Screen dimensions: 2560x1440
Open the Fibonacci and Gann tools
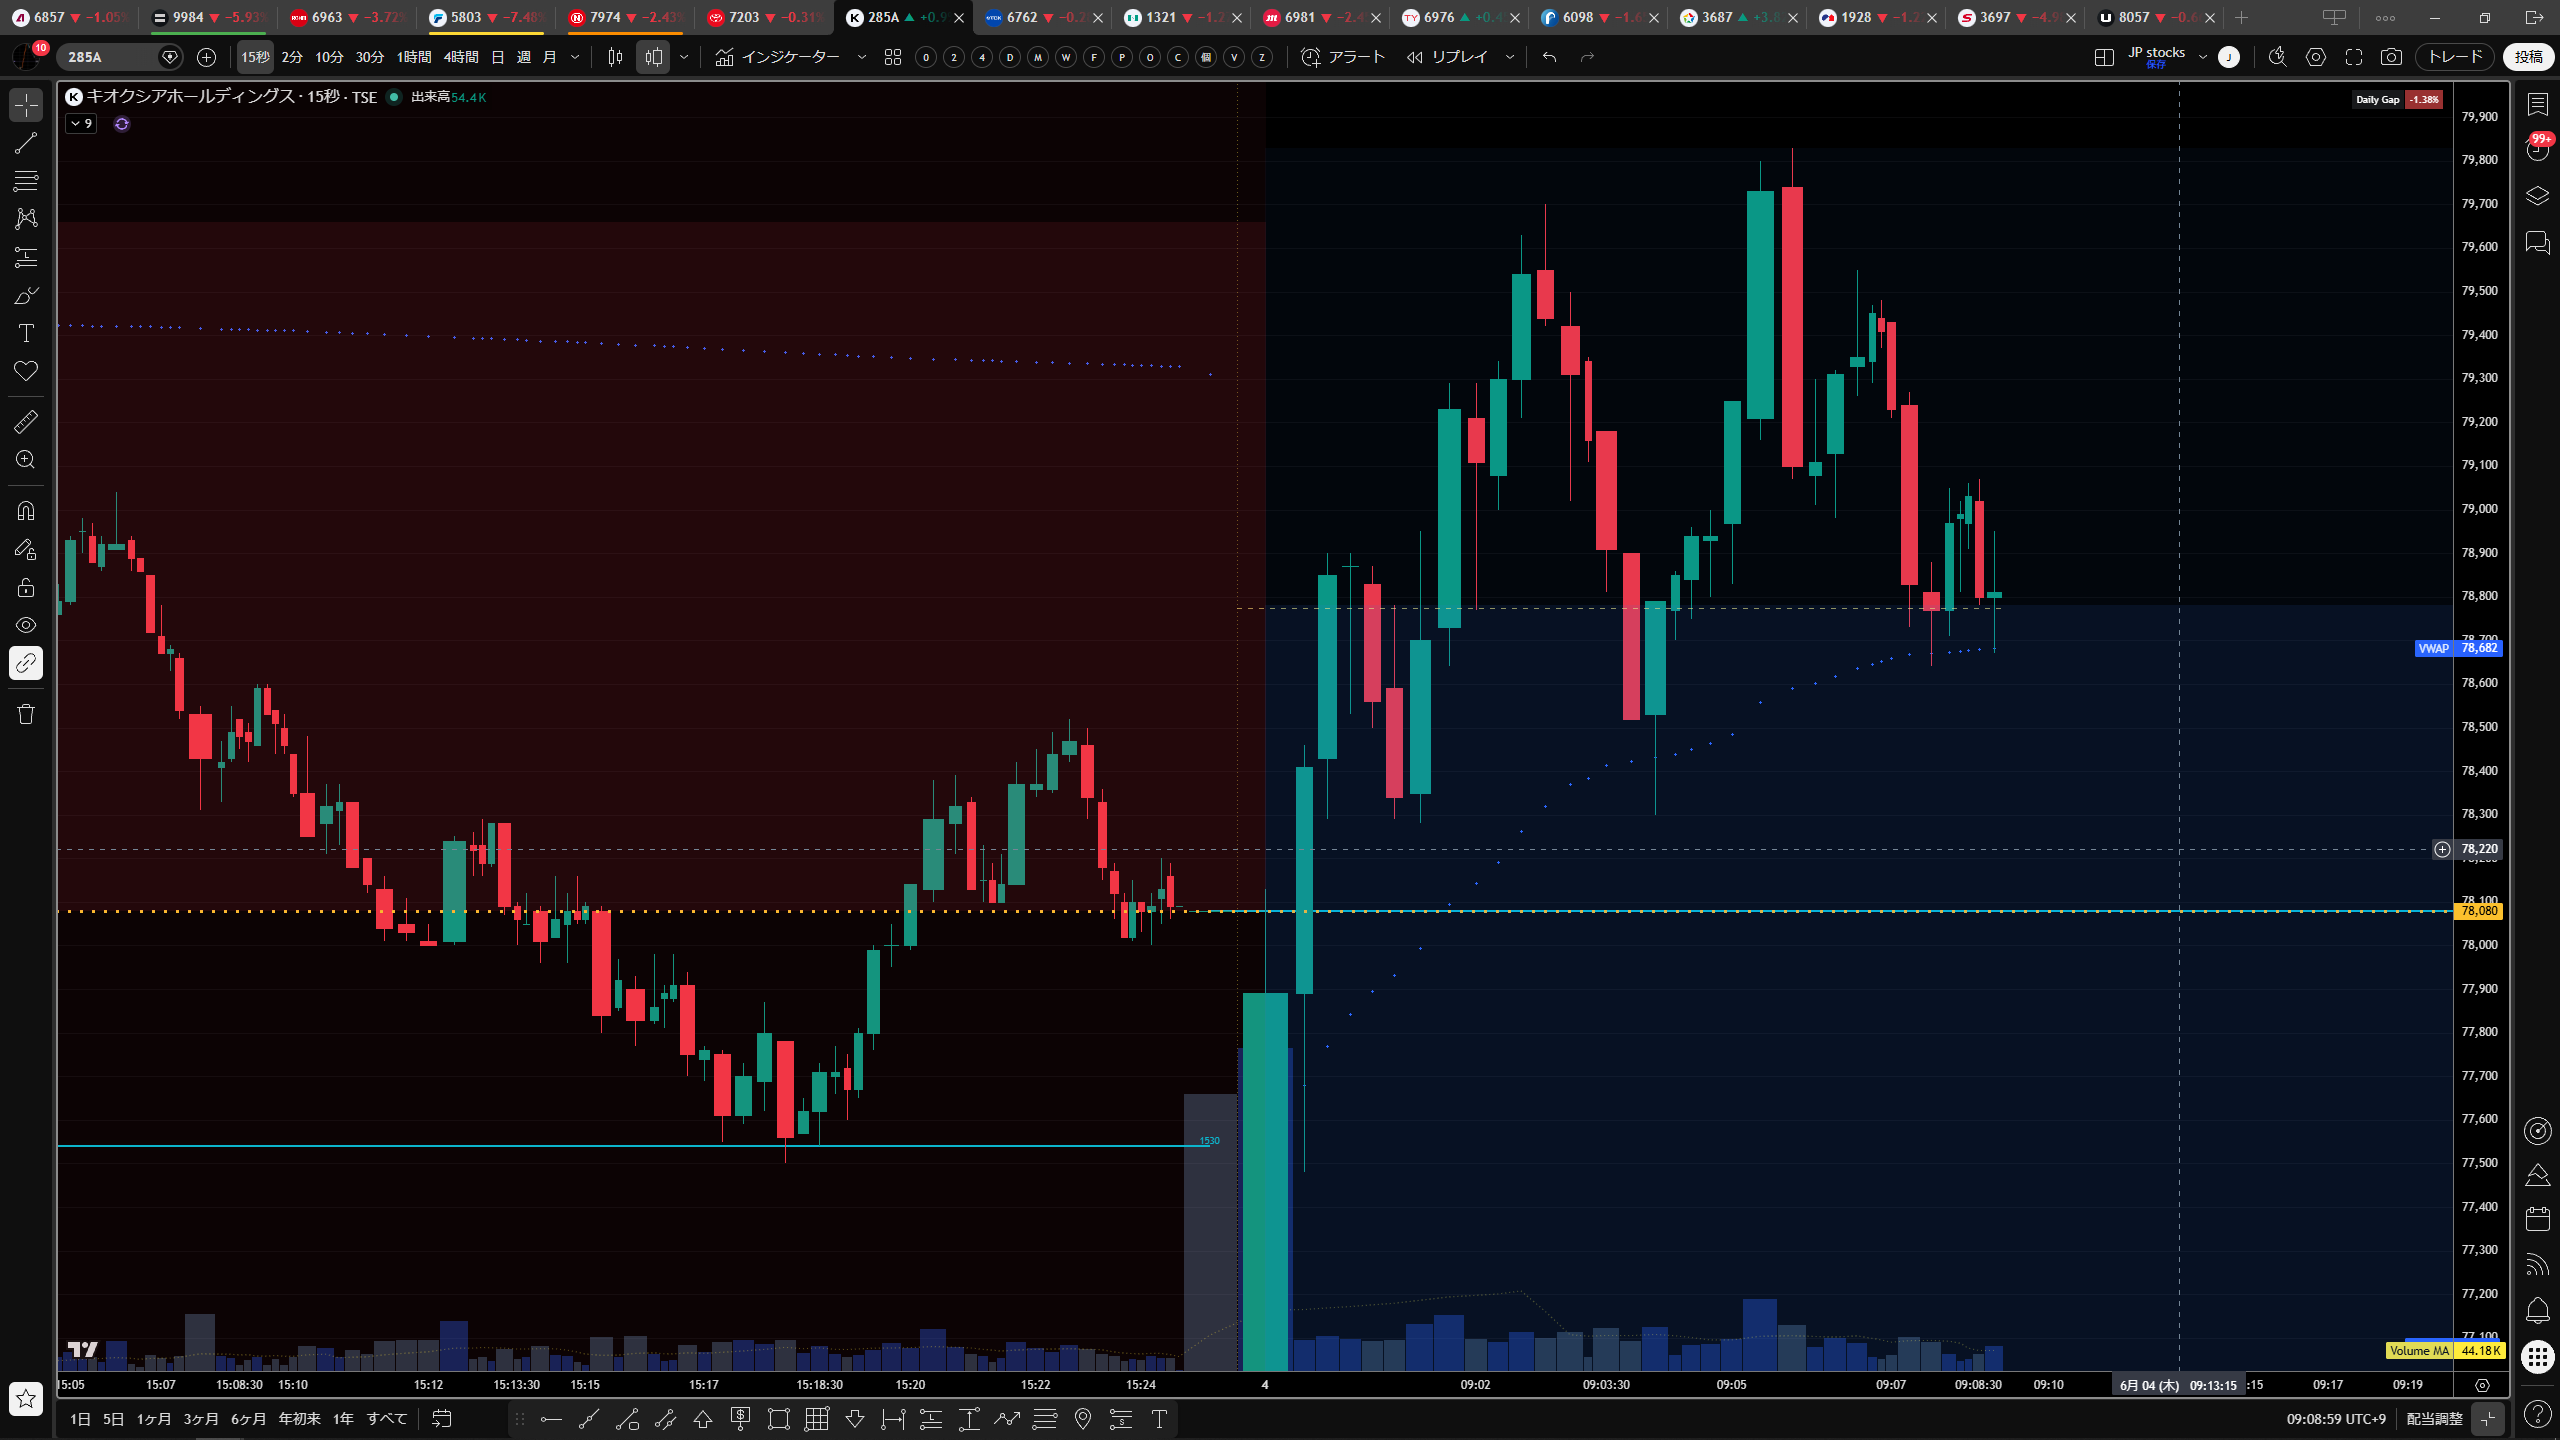tap(26, 181)
